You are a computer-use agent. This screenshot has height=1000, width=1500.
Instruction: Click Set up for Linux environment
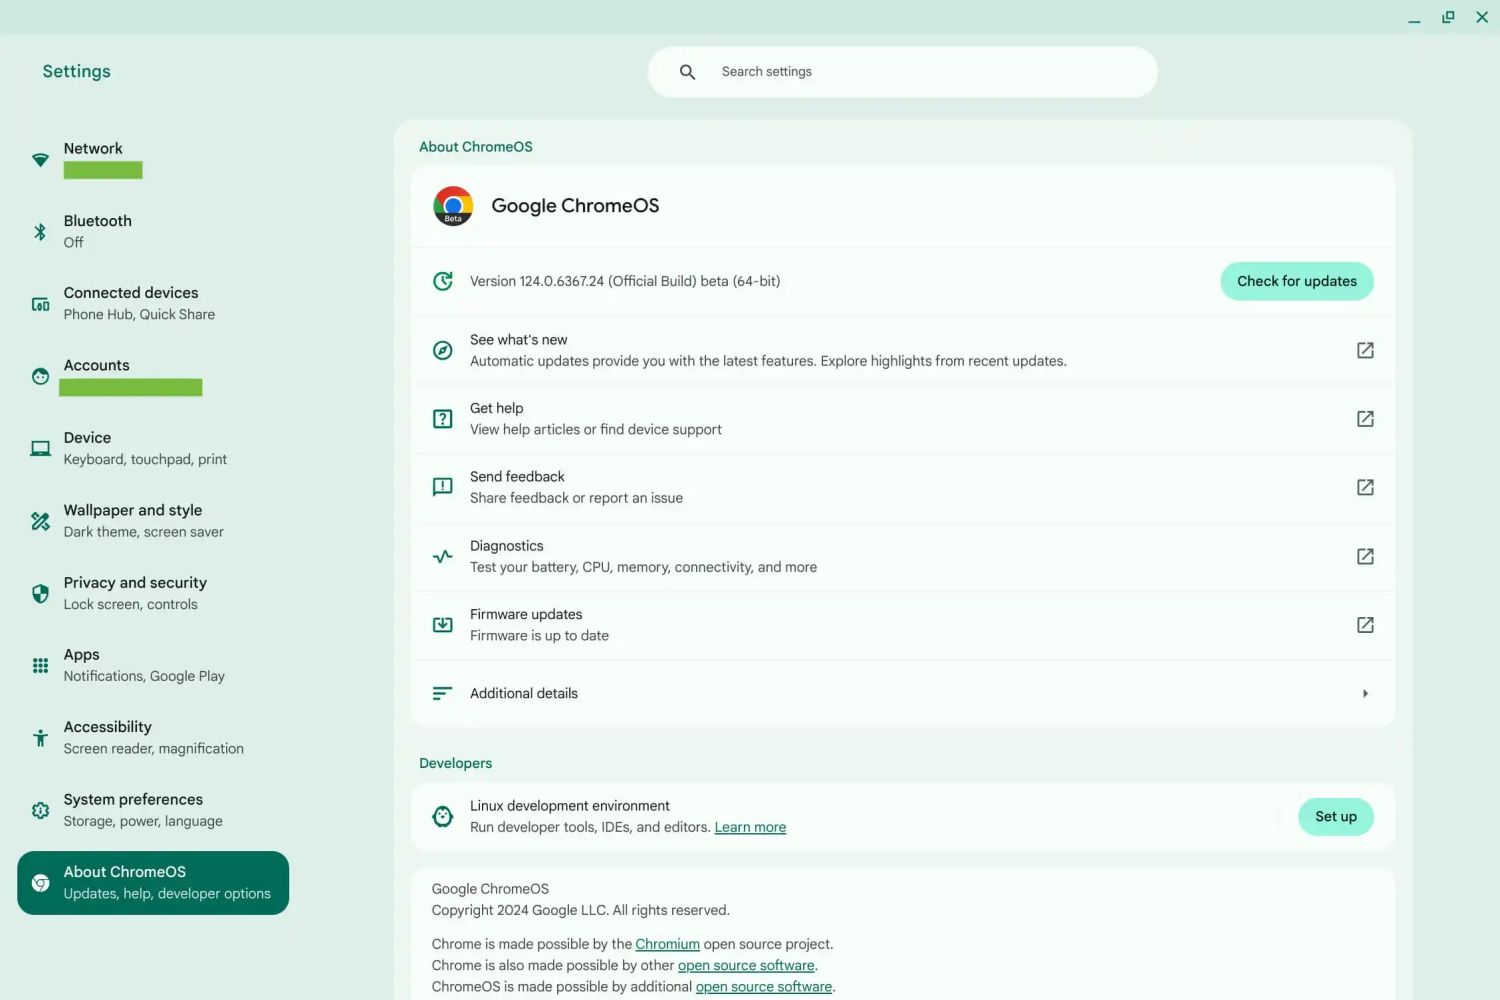[x=1335, y=817]
